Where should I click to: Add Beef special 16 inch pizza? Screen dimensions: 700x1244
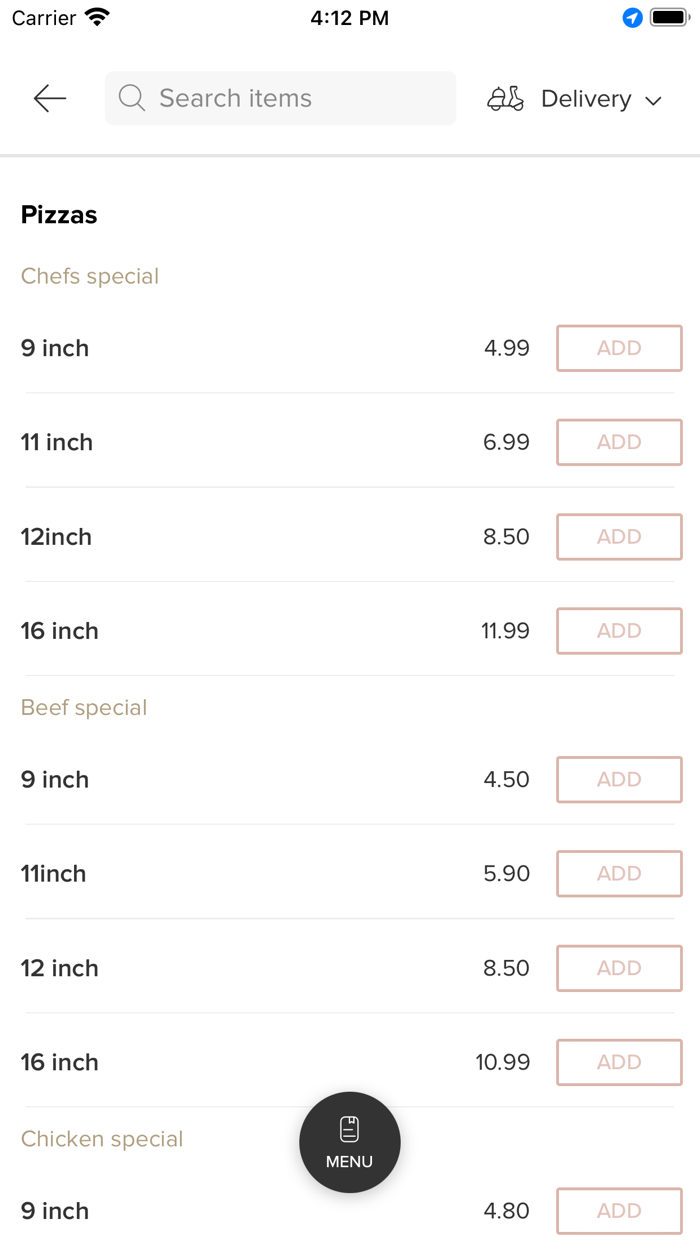(619, 1062)
